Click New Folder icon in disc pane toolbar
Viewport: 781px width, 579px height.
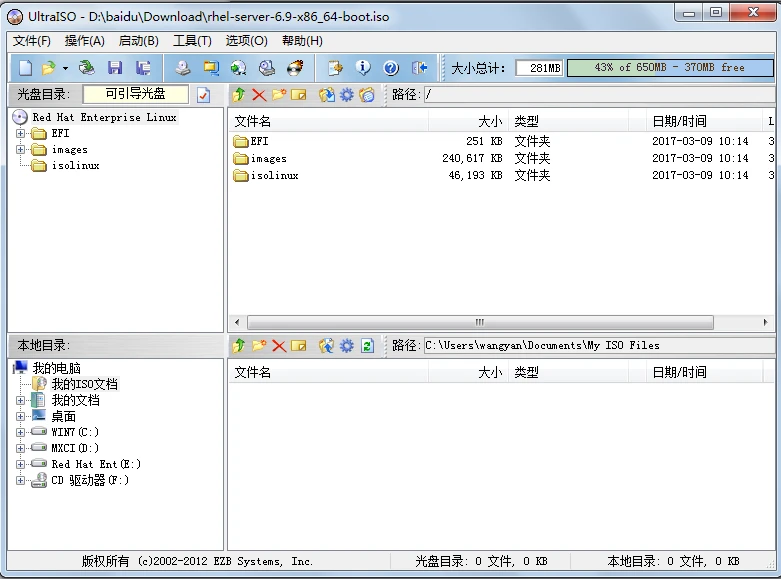pos(278,94)
